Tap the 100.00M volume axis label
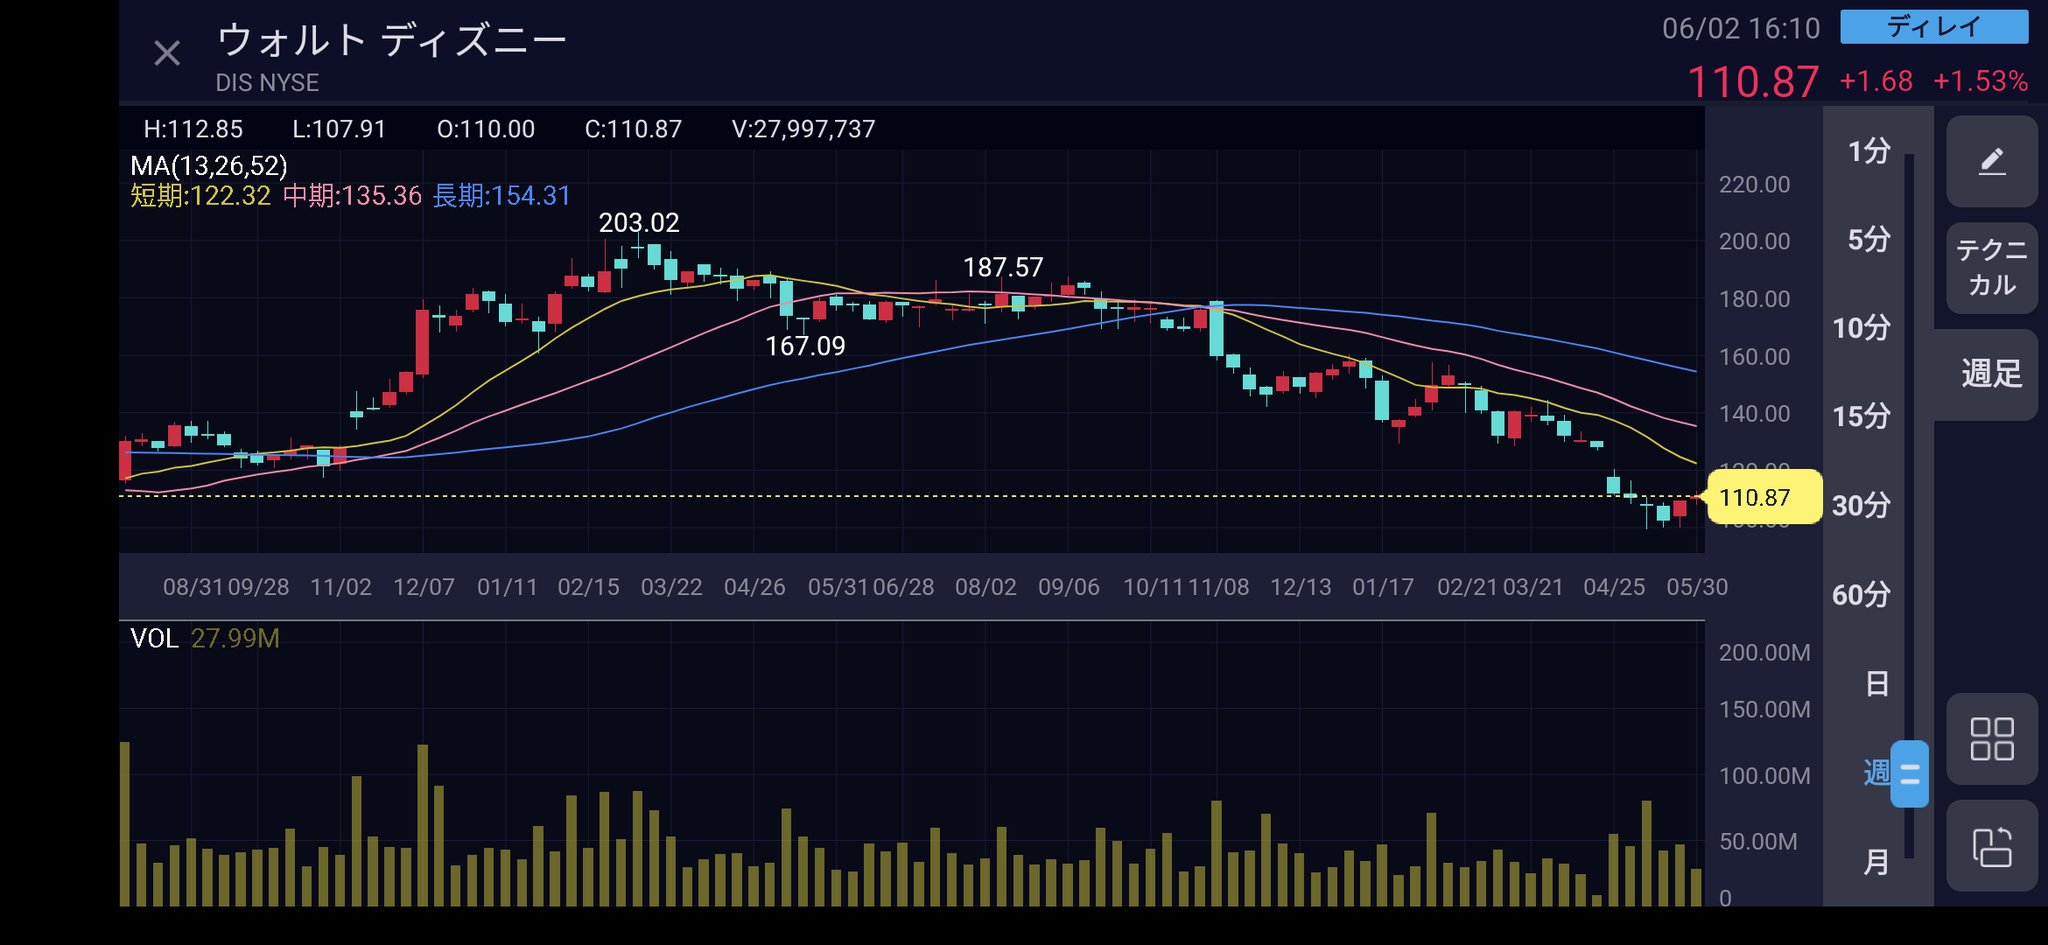 pos(1764,775)
